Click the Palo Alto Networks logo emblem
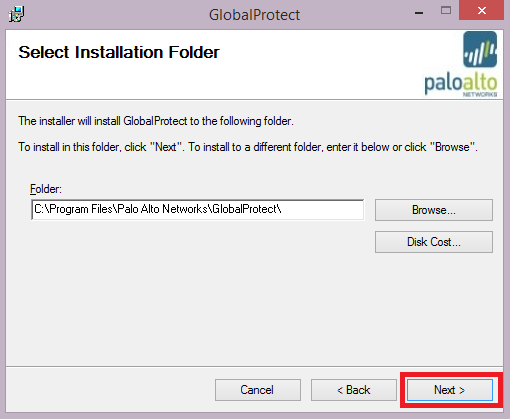This screenshot has width=510, height=419. point(480,49)
